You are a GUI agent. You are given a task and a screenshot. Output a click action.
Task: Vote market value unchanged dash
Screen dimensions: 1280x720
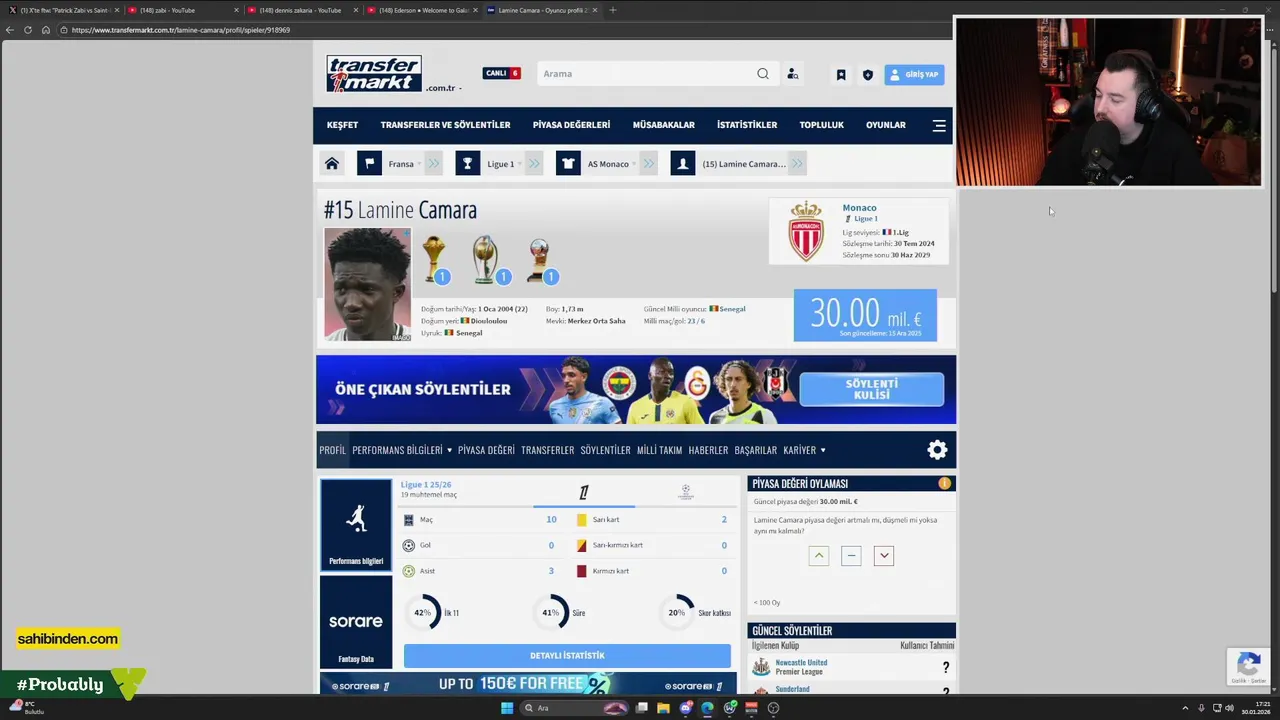pyautogui.click(x=851, y=556)
